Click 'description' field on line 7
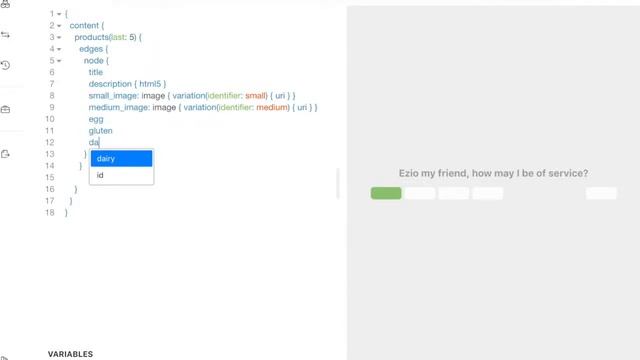 click(110, 84)
